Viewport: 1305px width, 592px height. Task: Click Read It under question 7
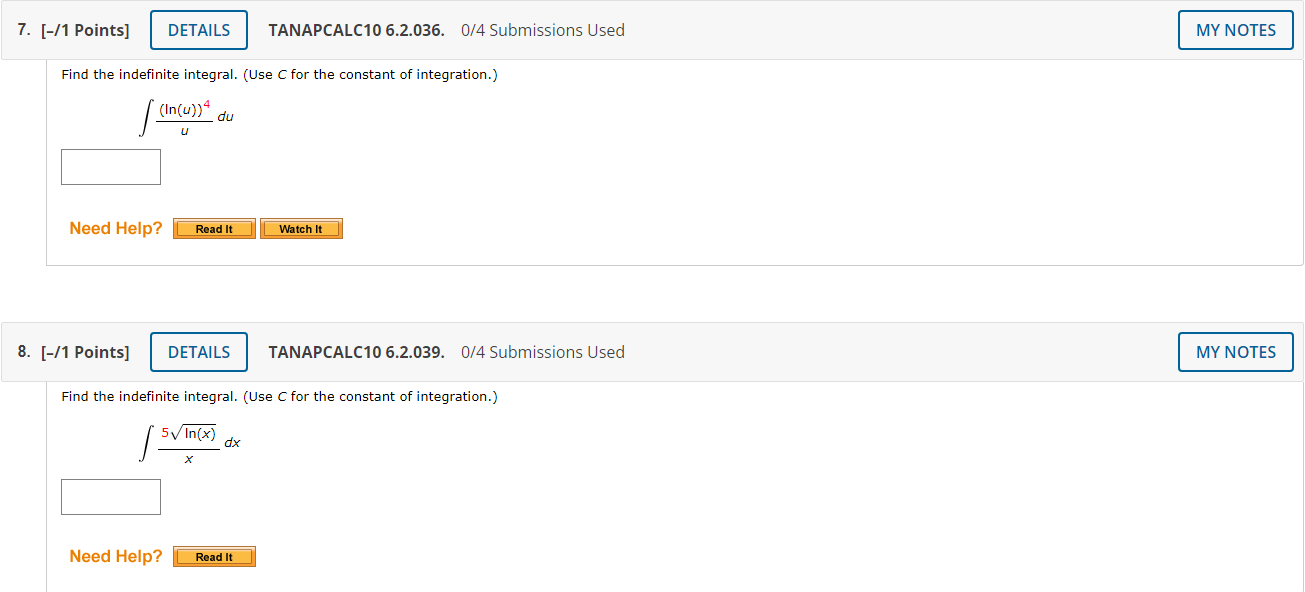pyautogui.click(x=213, y=228)
